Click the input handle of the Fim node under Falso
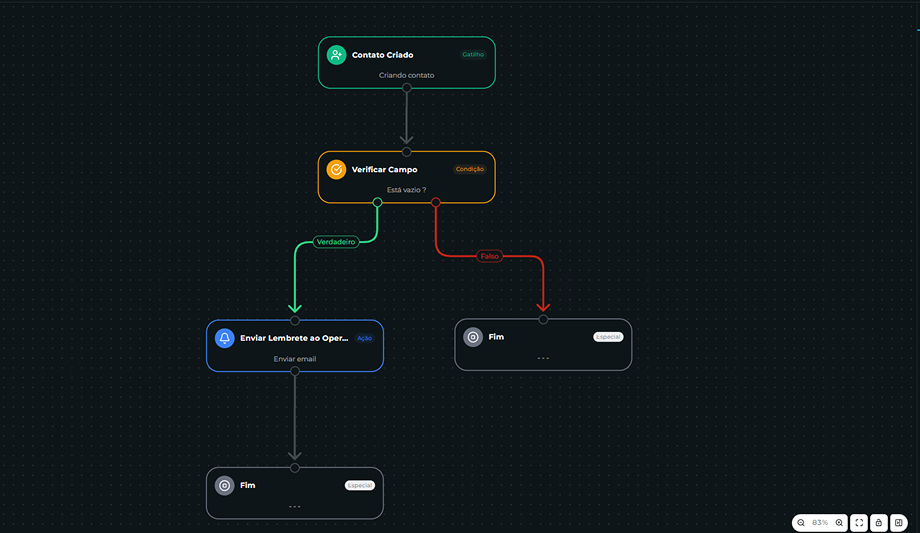The width and height of the screenshot is (920, 533). tap(543, 319)
